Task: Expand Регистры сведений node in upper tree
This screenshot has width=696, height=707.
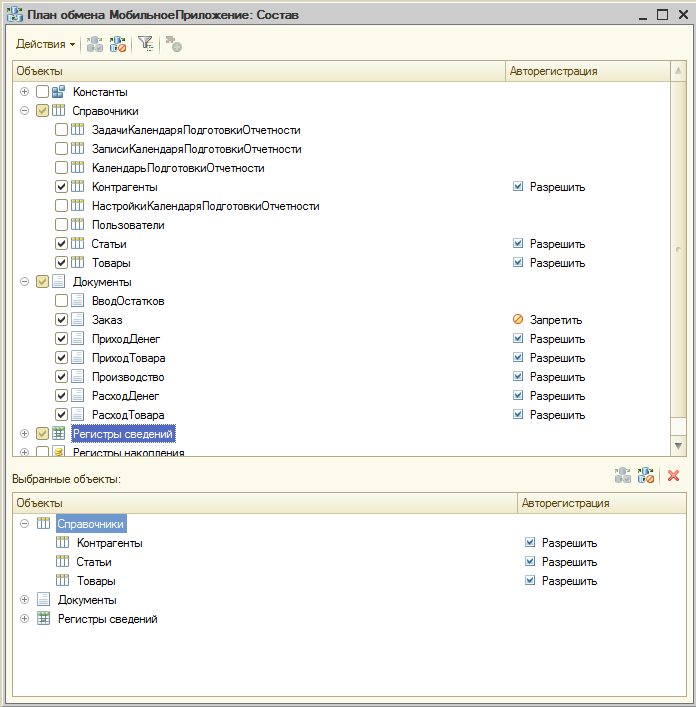Action: pos(25,433)
